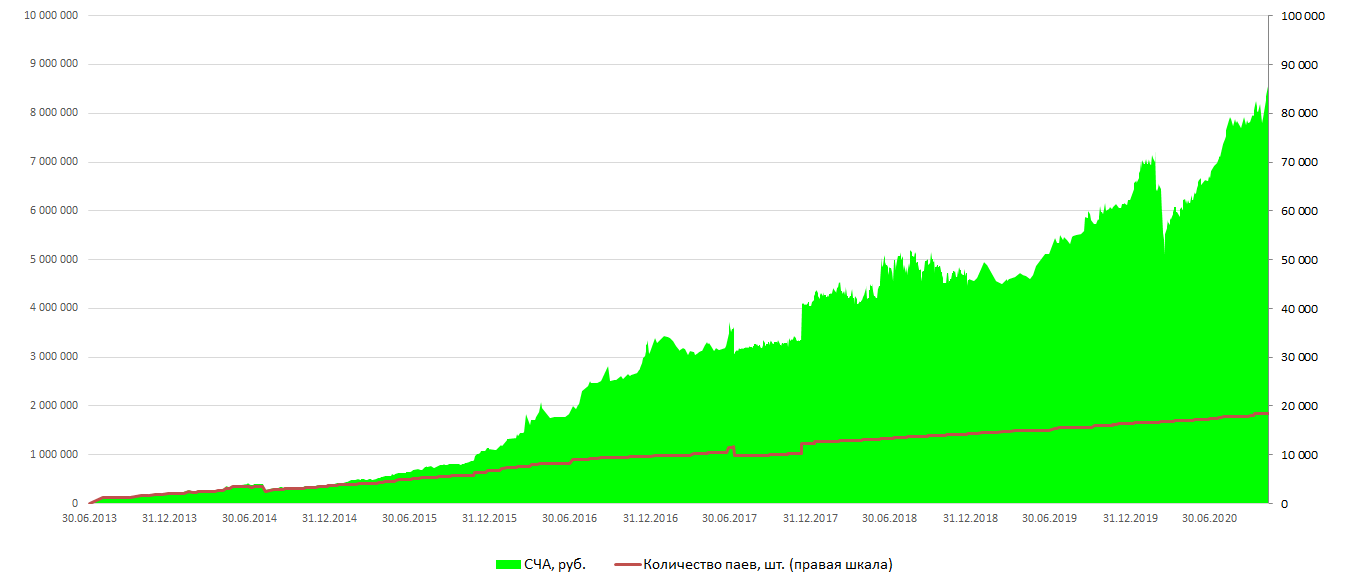Click date label 30.06.2020
Viewport: 1349px width, 580px height.
(x=1210, y=519)
